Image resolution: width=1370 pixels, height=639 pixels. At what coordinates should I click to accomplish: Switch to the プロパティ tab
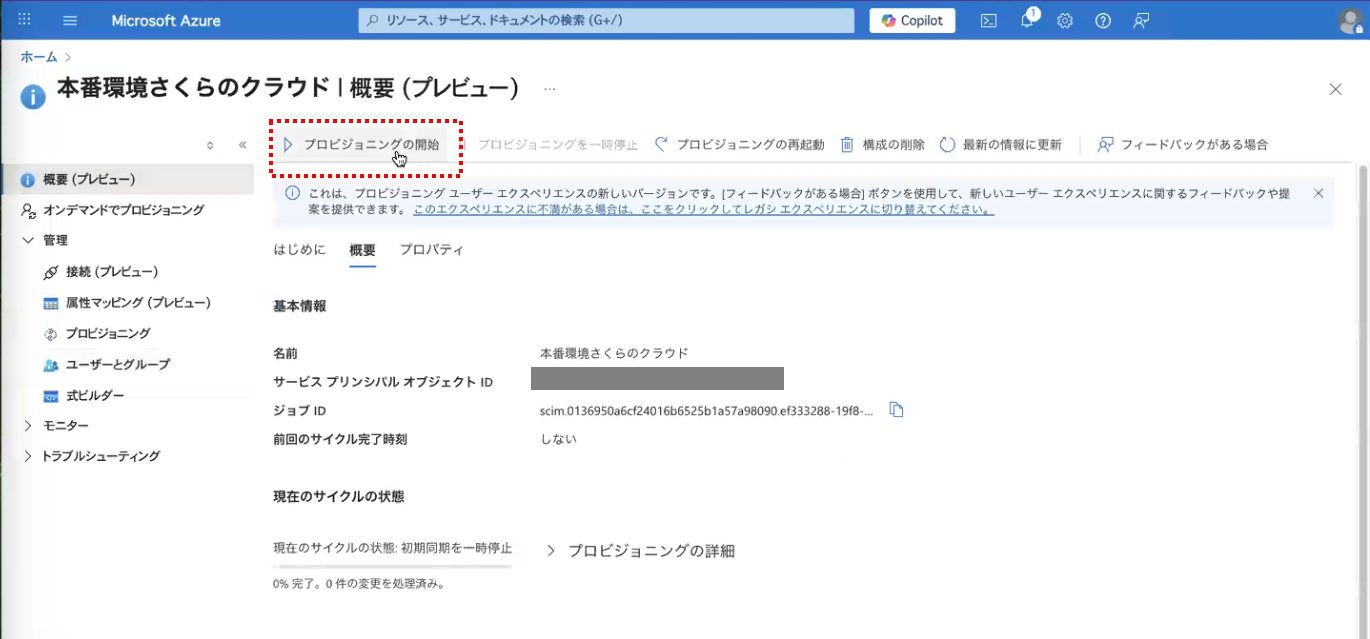pos(431,250)
